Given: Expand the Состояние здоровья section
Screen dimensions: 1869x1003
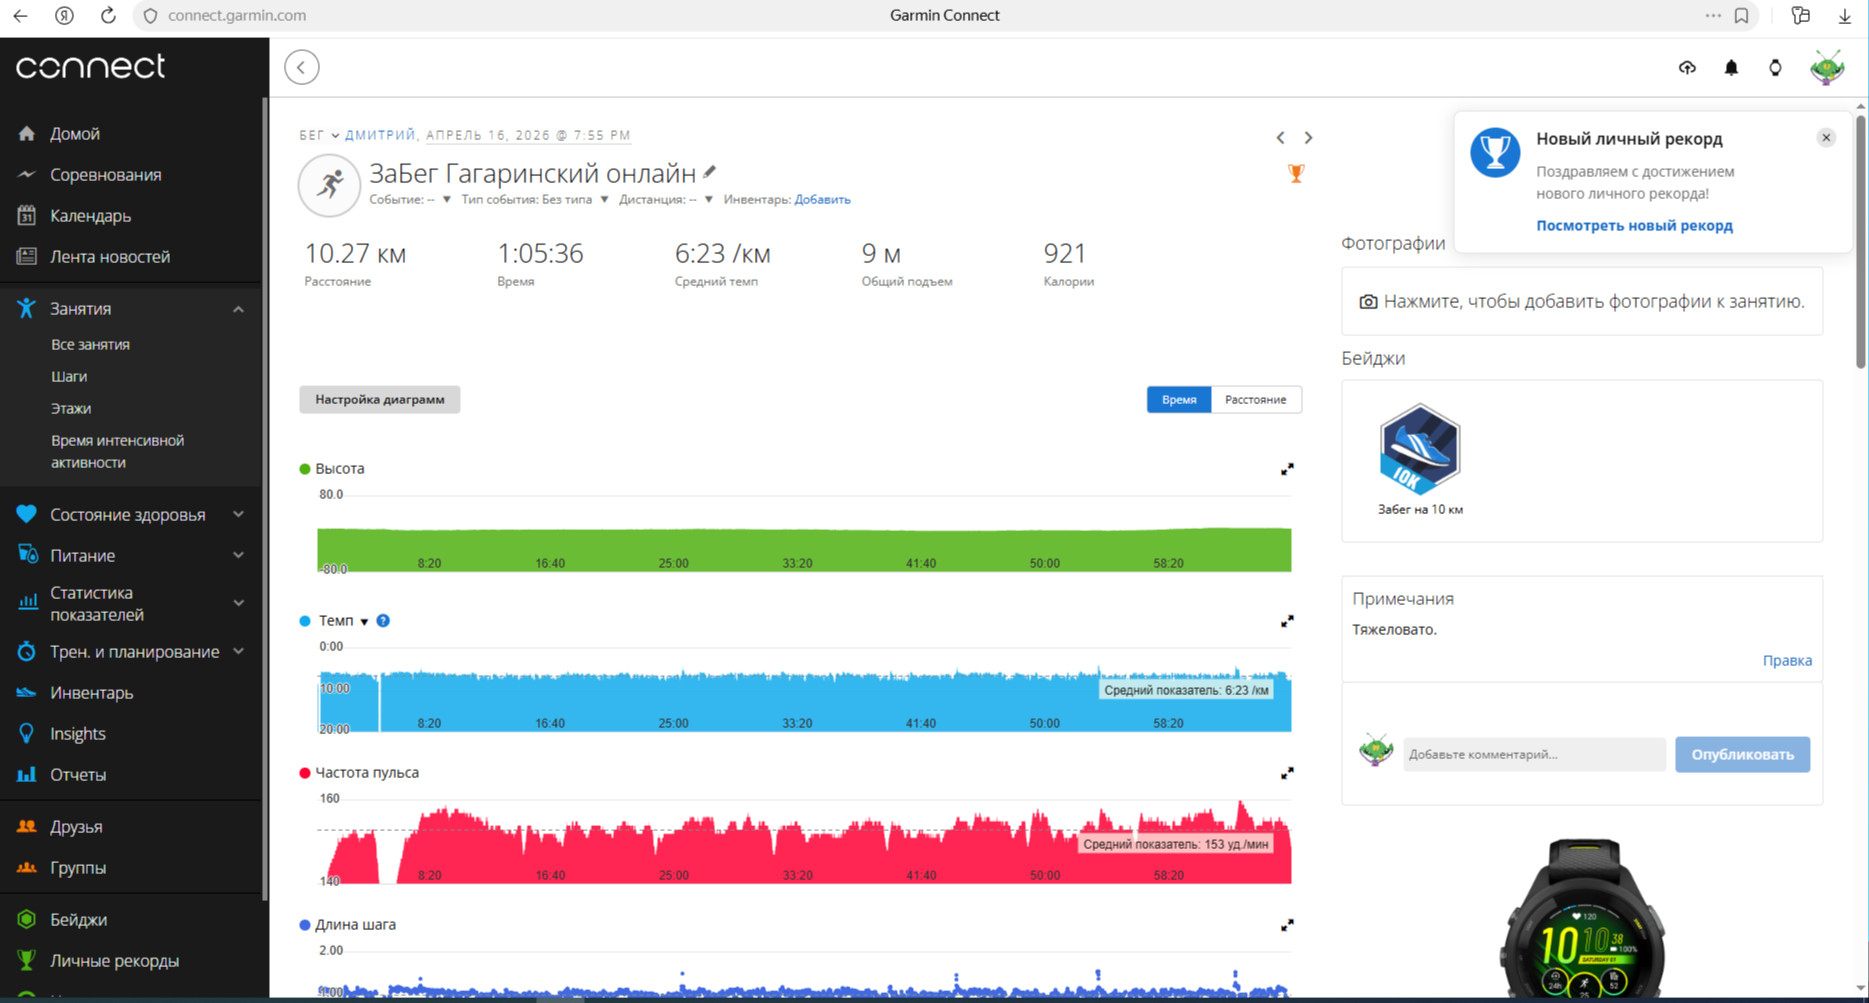Looking at the screenshot, I should pos(238,514).
